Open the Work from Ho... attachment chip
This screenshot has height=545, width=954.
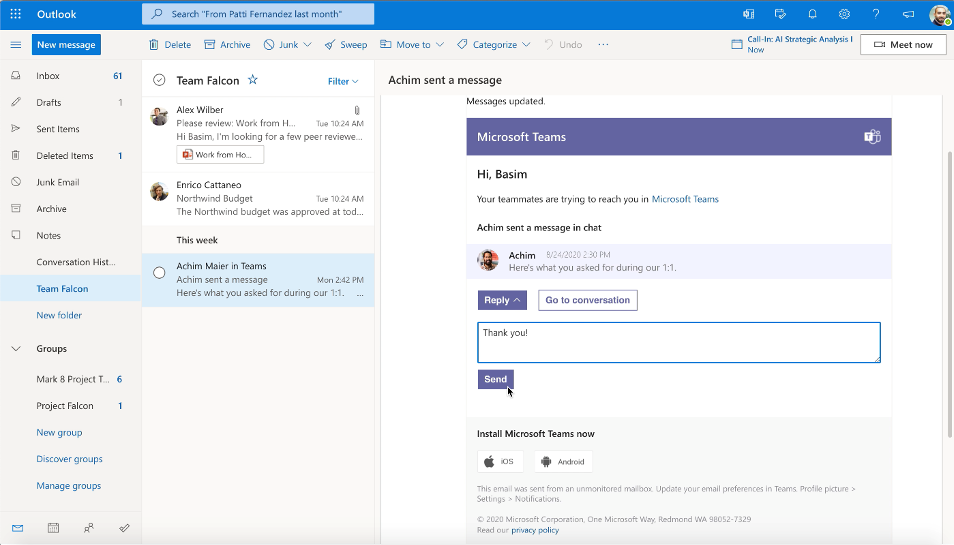coord(220,154)
